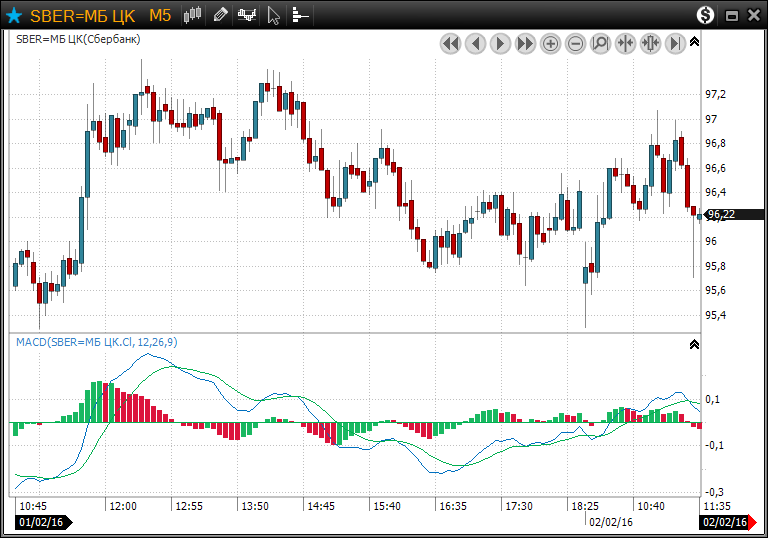
Task: Compress the chart bars horizontally
Action: [x=625, y=43]
